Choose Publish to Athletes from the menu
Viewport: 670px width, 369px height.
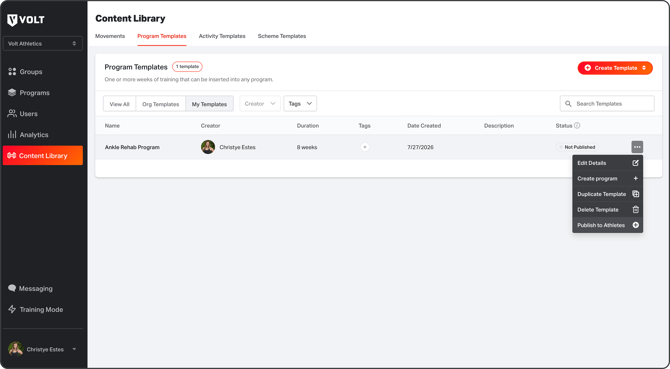point(608,225)
